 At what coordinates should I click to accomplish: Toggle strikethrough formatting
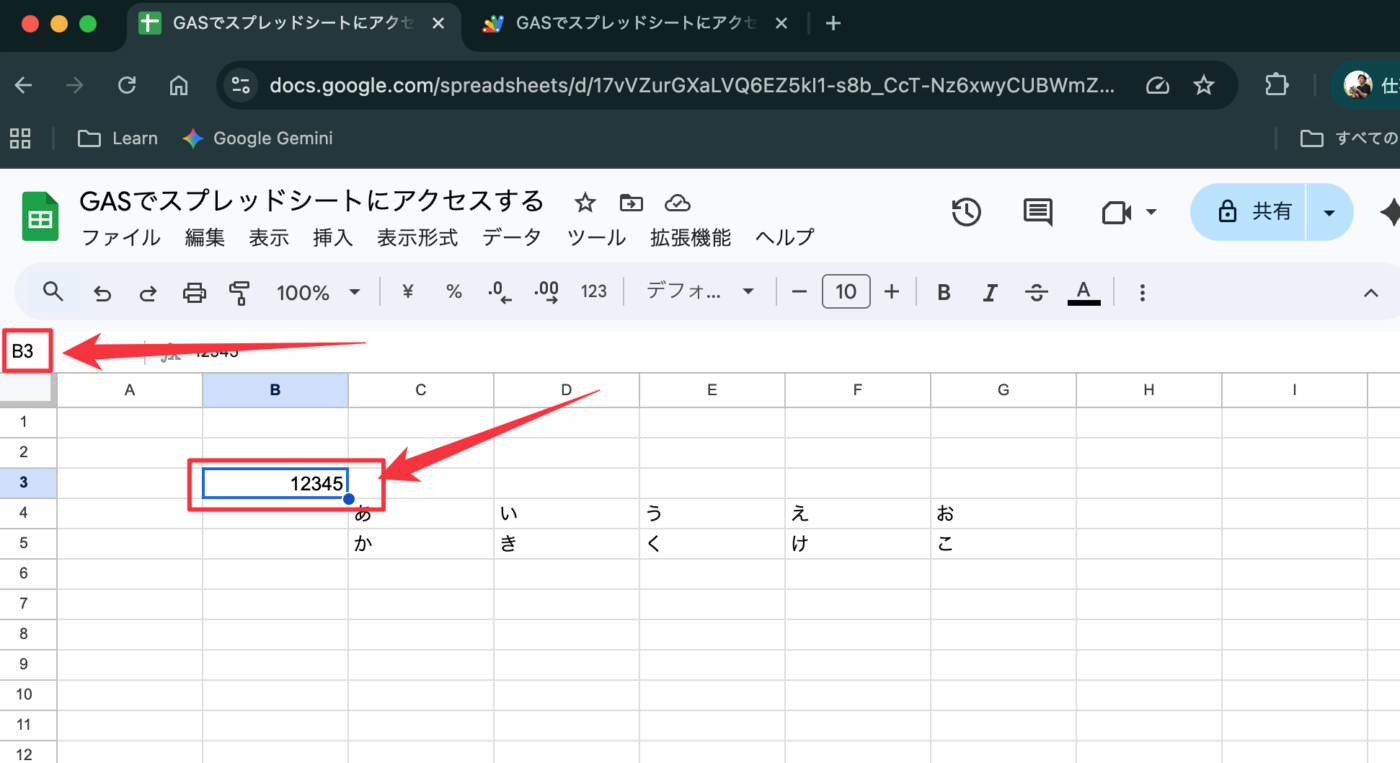tap(1037, 292)
